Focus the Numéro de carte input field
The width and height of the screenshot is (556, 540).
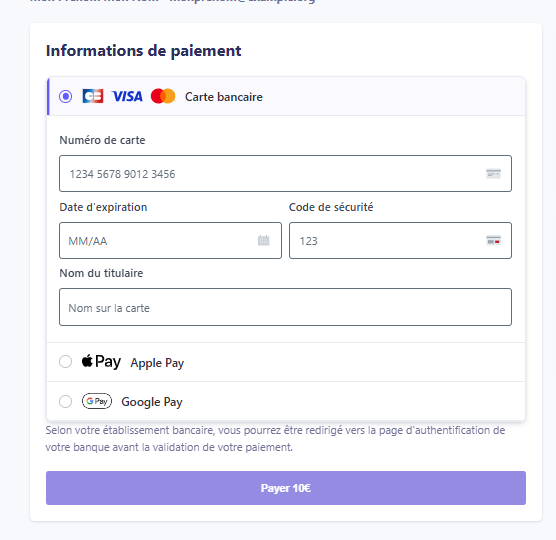click(285, 173)
